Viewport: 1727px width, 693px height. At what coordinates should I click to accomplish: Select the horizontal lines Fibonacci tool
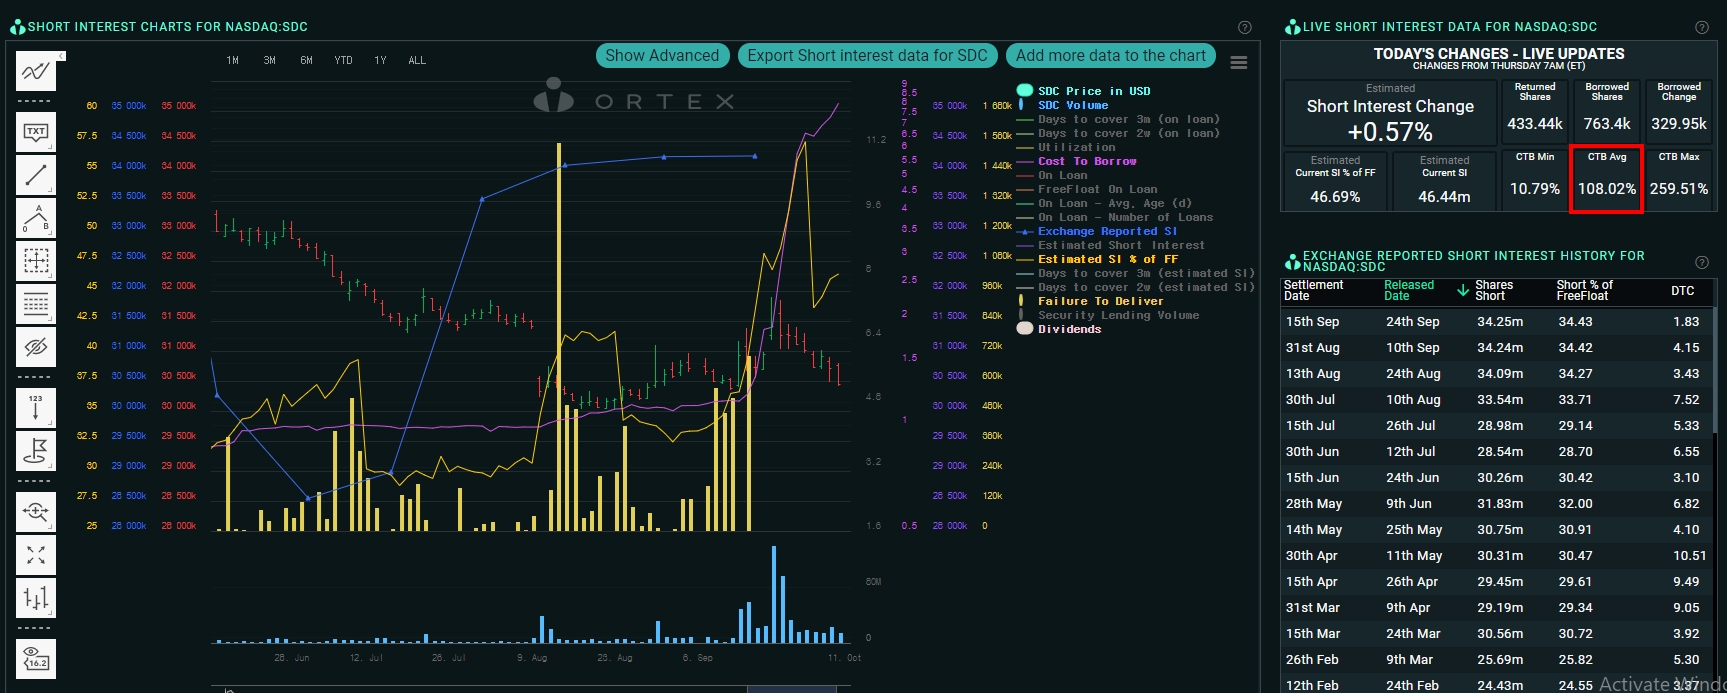click(x=36, y=304)
